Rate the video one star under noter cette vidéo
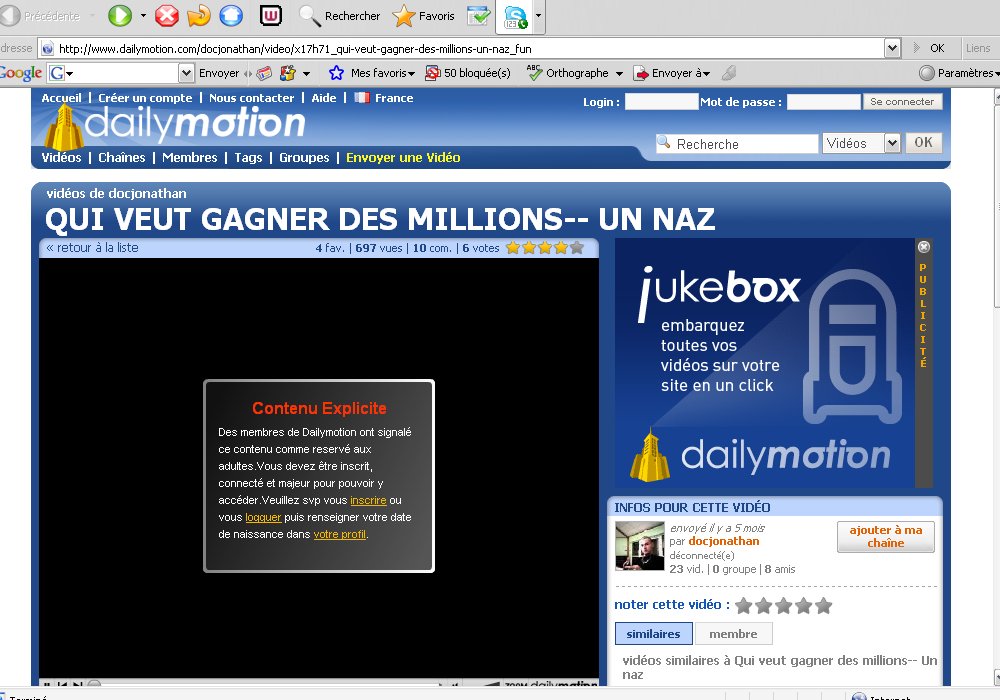Screen dimensions: 1000x700 point(743,606)
